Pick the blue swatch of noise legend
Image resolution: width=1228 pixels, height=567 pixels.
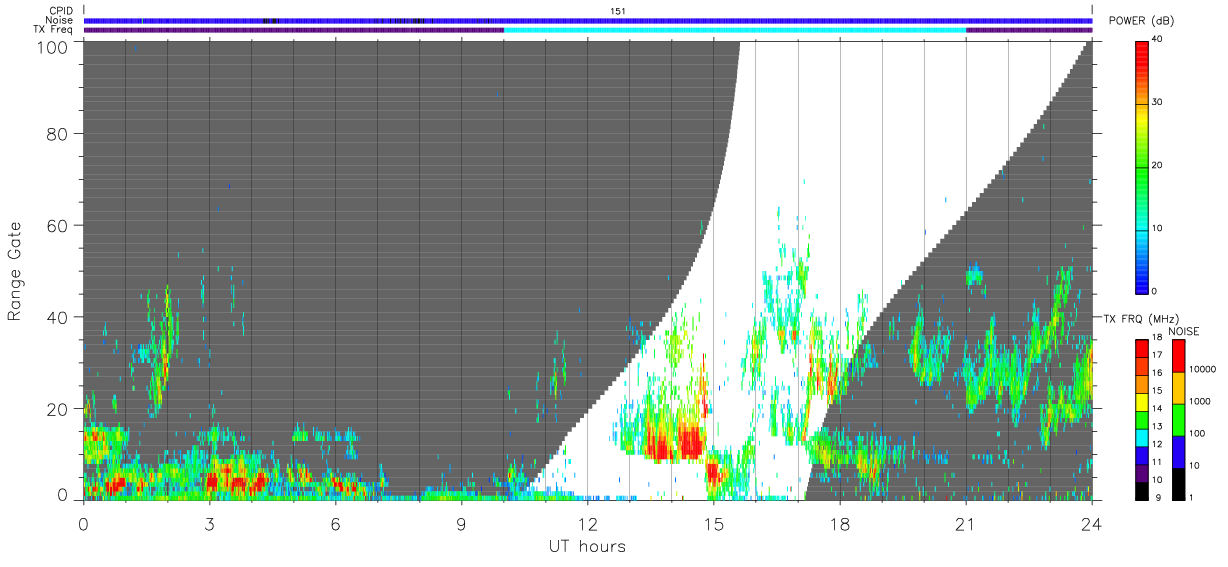click(x=1178, y=451)
